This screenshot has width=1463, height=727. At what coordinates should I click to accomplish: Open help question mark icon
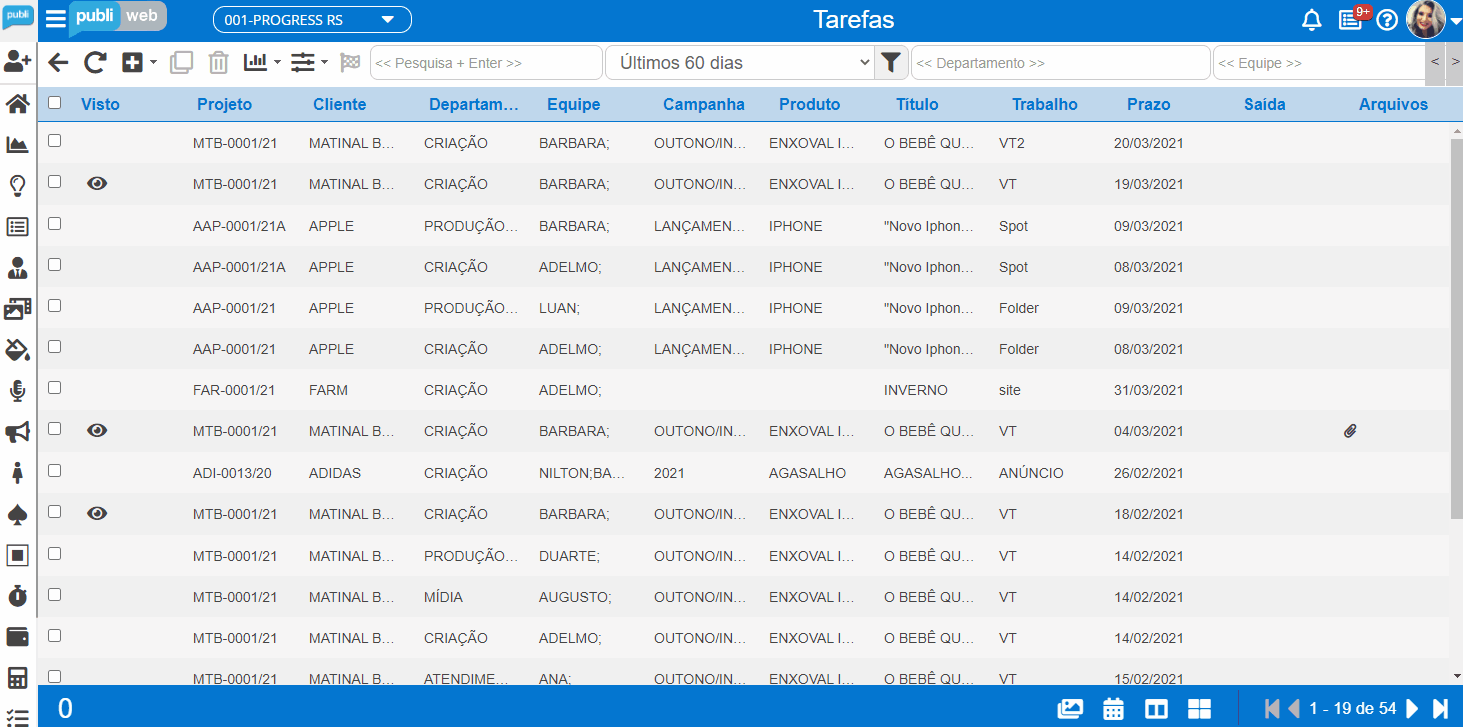1387,20
